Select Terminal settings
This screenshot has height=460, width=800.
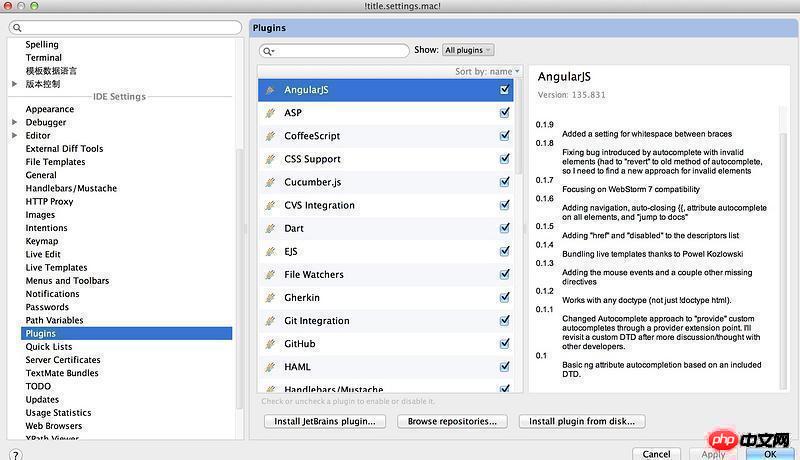pyautogui.click(x=43, y=58)
